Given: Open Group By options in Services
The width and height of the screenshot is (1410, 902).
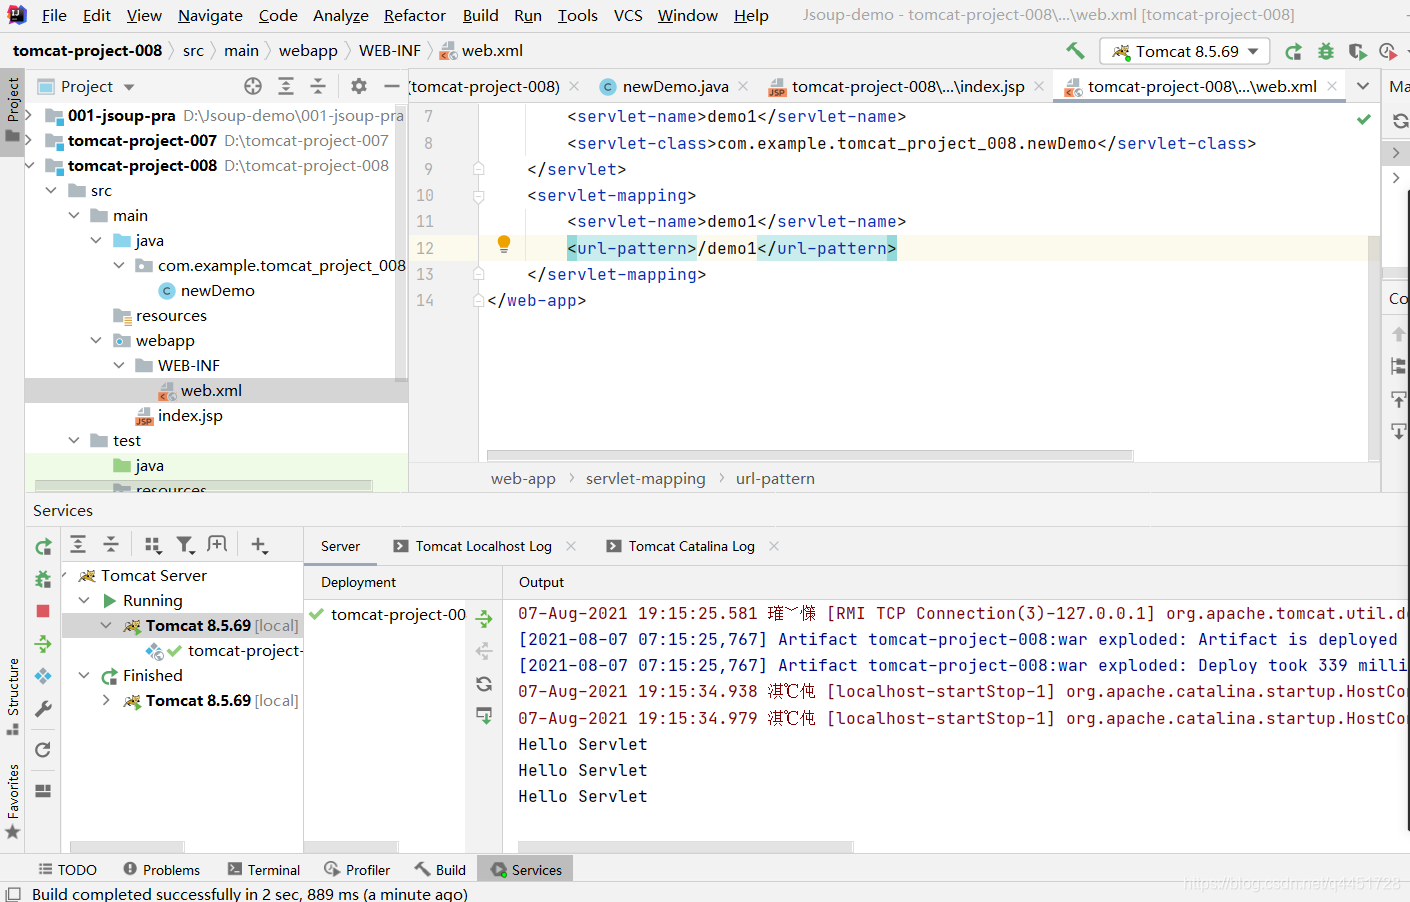Looking at the screenshot, I should click(x=152, y=544).
